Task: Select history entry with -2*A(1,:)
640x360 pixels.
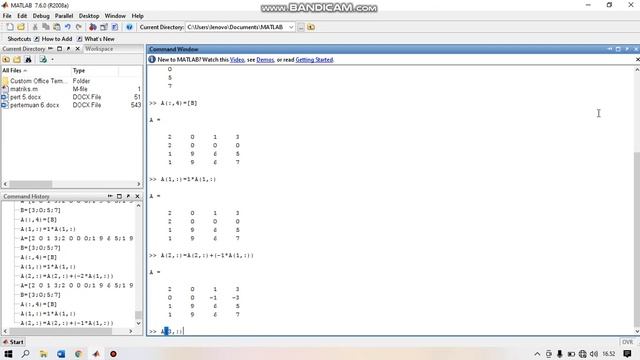Action: pos(67,276)
